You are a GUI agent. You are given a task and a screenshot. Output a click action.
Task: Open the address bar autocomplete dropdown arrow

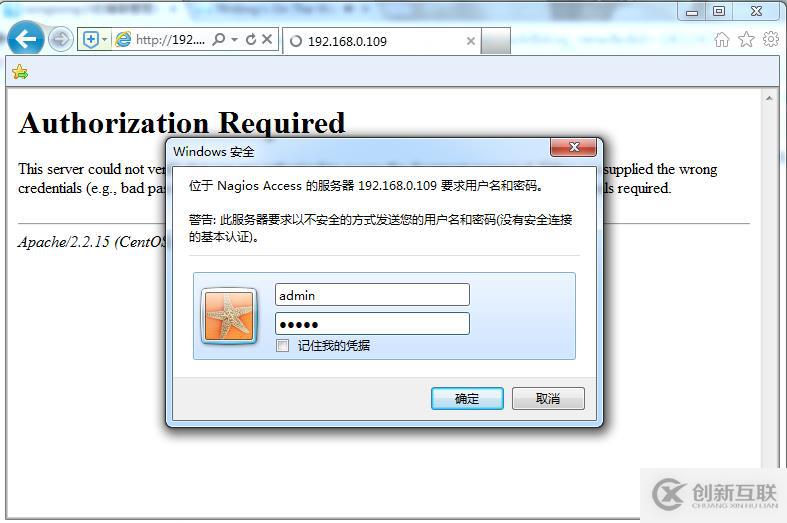[234, 39]
